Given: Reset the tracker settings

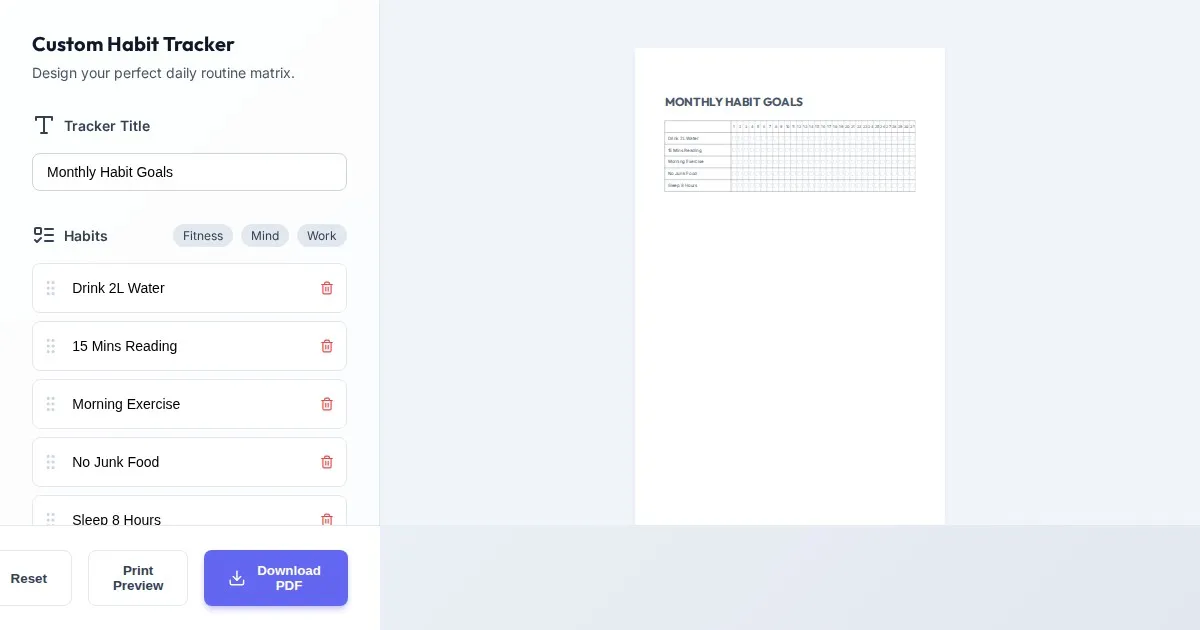Looking at the screenshot, I should (30, 578).
